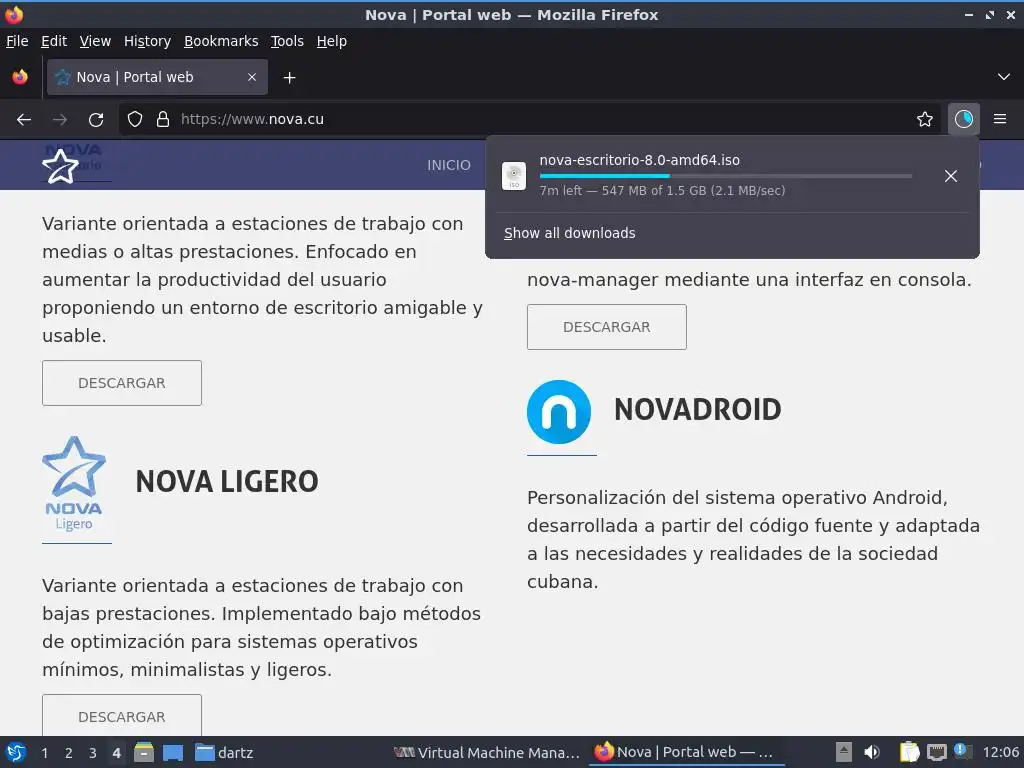Click the Nova Ligero star logo
Image resolution: width=1024 pixels, height=768 pixels.
74,483
